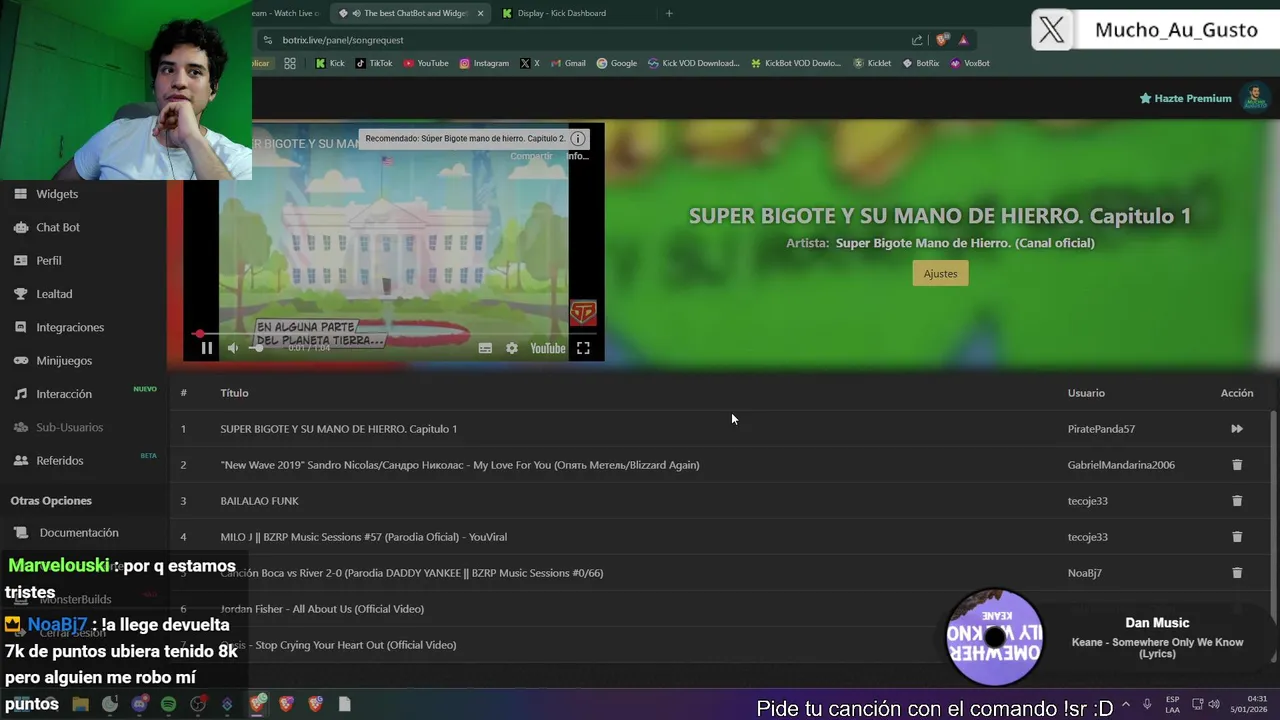
Task: Open Widgets in the sidebar
Action: [57, 194]
